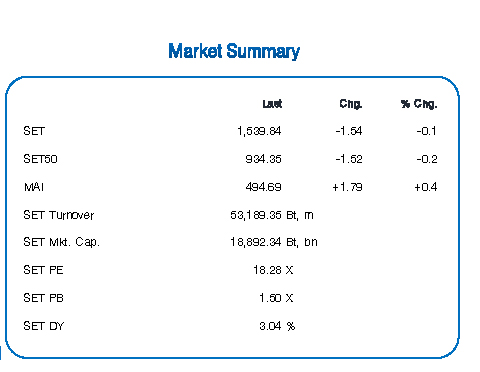Viewport: 480px width, 372px height.
Task: Click the Market Summary title
Action: coord(234,52)
